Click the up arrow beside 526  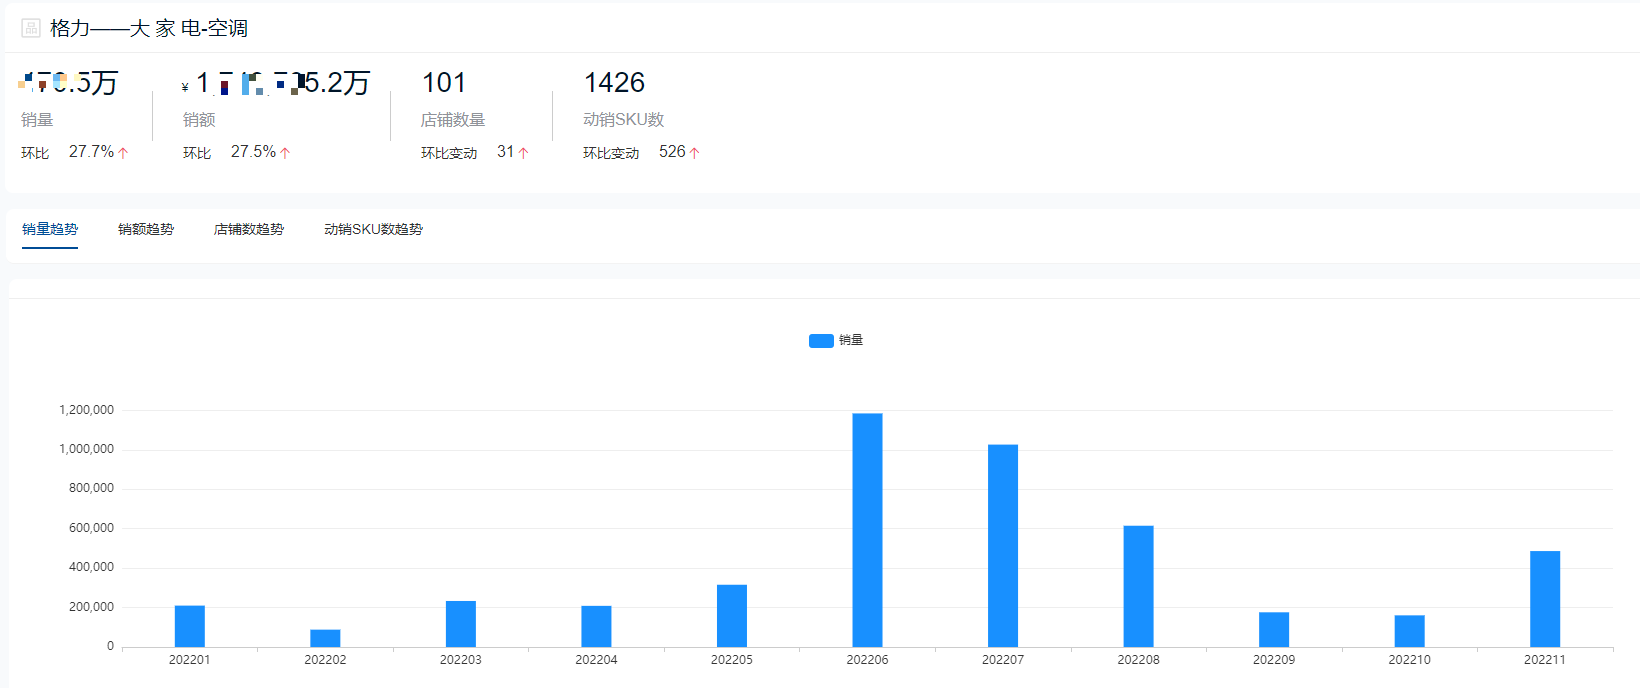pos(694,153)
